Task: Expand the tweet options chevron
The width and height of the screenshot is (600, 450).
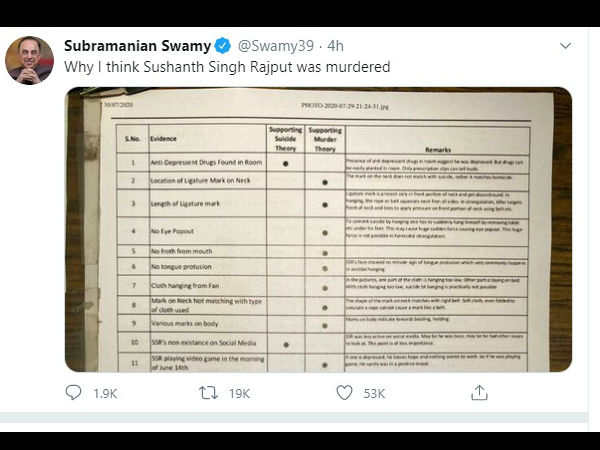Action: click(x=565, y=46)
